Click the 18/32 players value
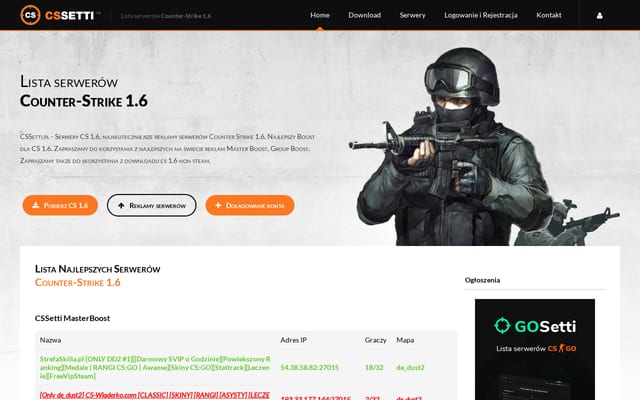 (x=374, y=367)
